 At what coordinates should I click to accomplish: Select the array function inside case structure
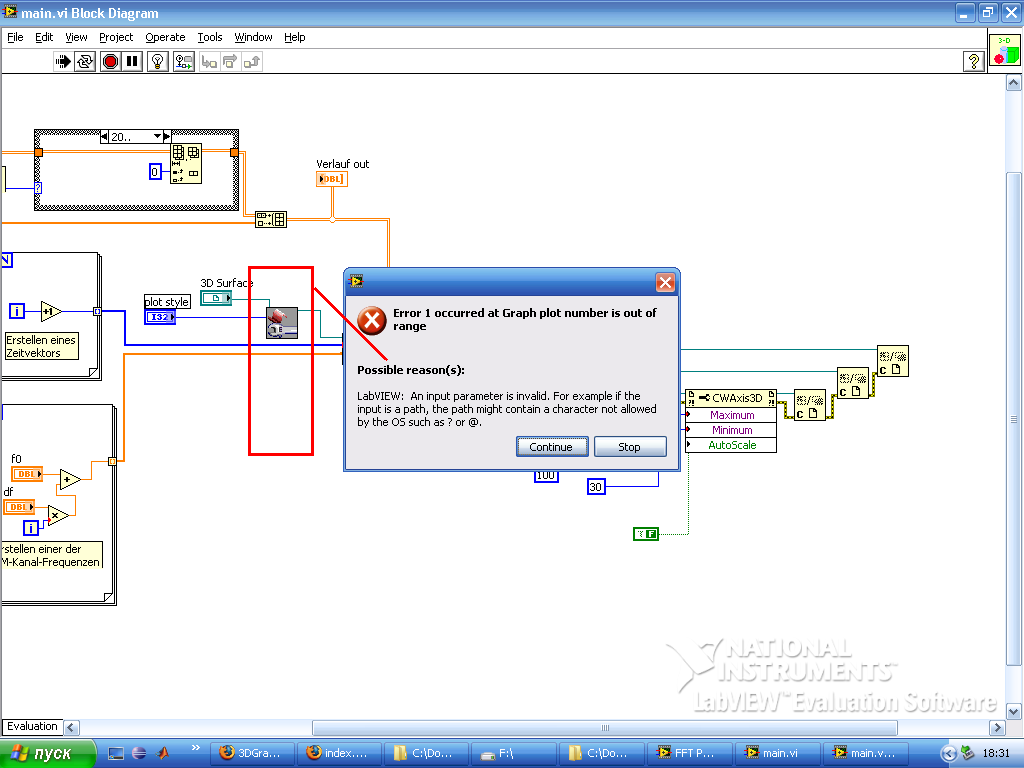click(x=186, y=164)
